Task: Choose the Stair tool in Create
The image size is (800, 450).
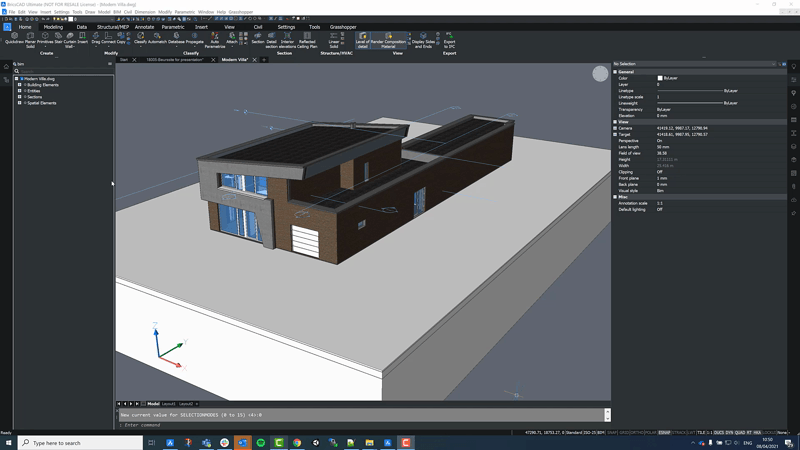Action: click(x=58, y=39)
